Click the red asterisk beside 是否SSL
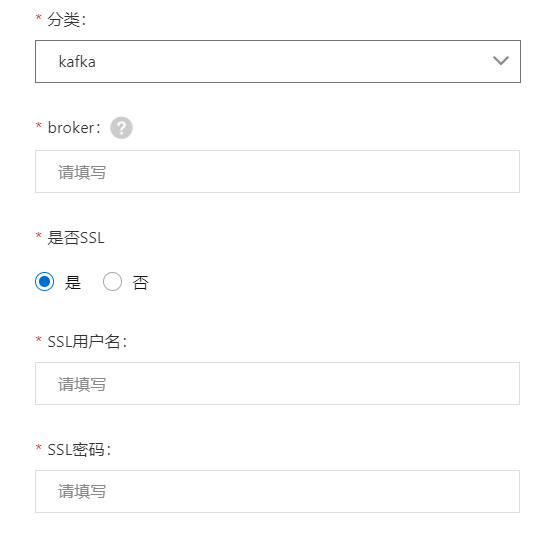The width and height of the screenshot is (560, 536). 39,235
